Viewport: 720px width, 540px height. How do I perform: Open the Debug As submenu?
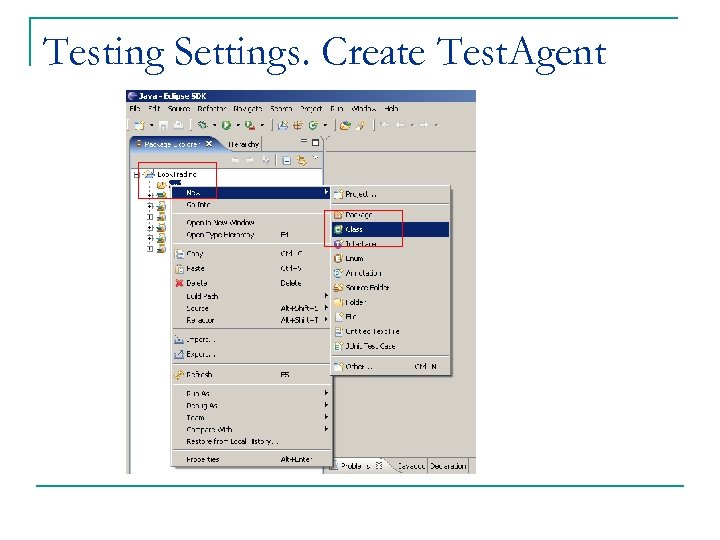coord(251,405)
